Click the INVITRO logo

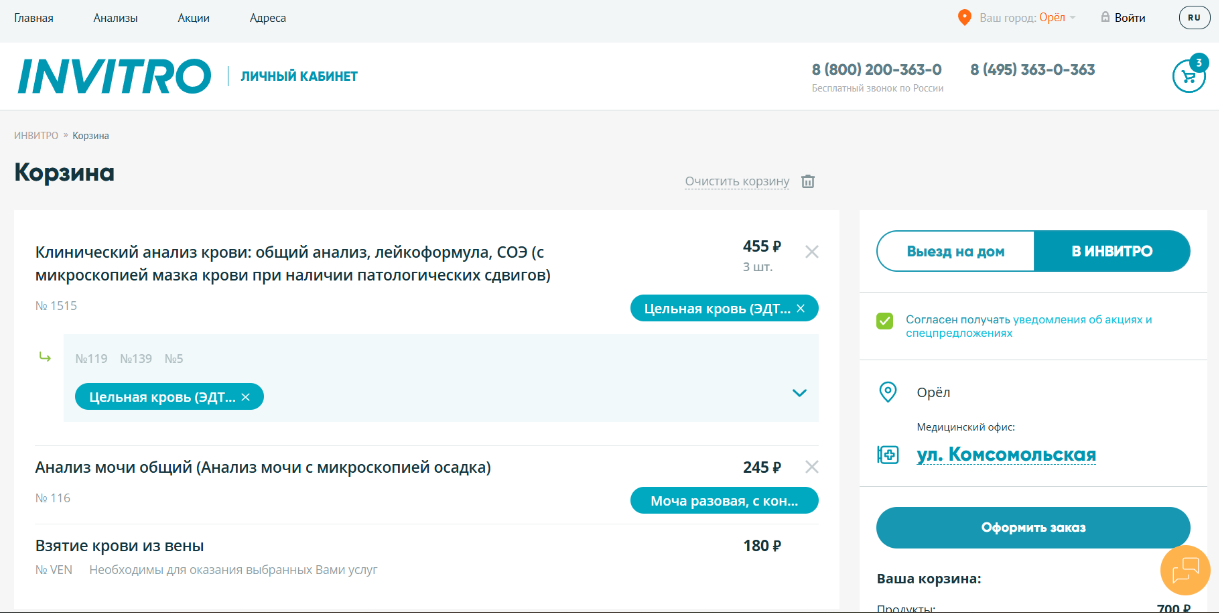114,77
